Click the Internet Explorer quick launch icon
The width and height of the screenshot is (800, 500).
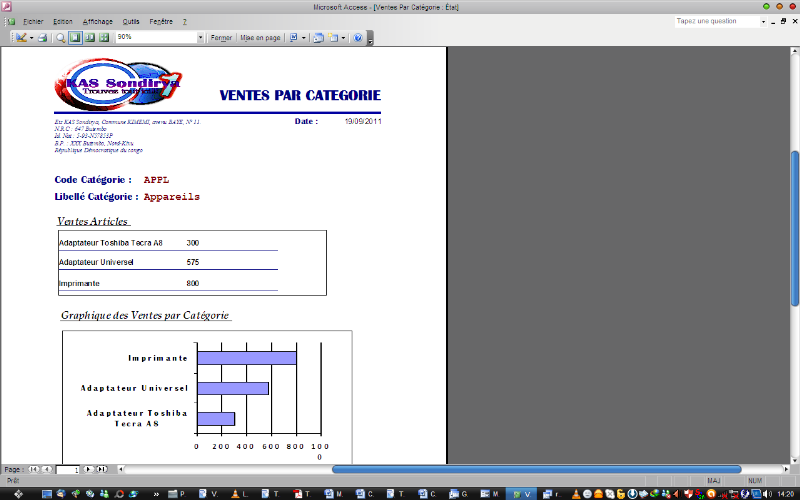pyautogui.click(x=134, y=494)
